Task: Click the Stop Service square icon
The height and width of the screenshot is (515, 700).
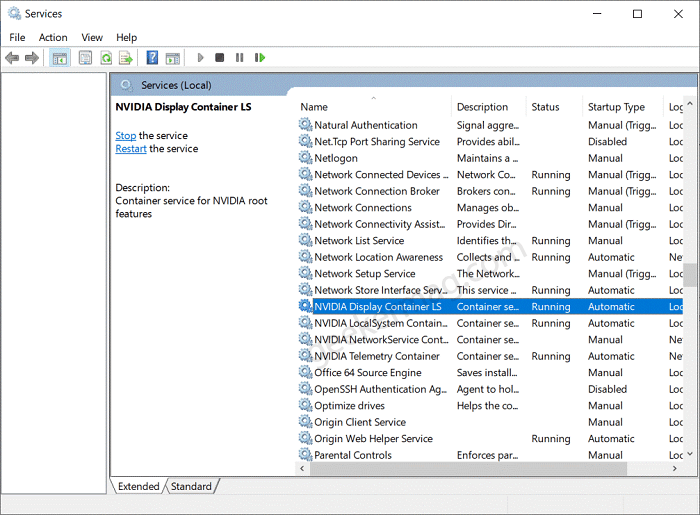Action: [219, 58]
